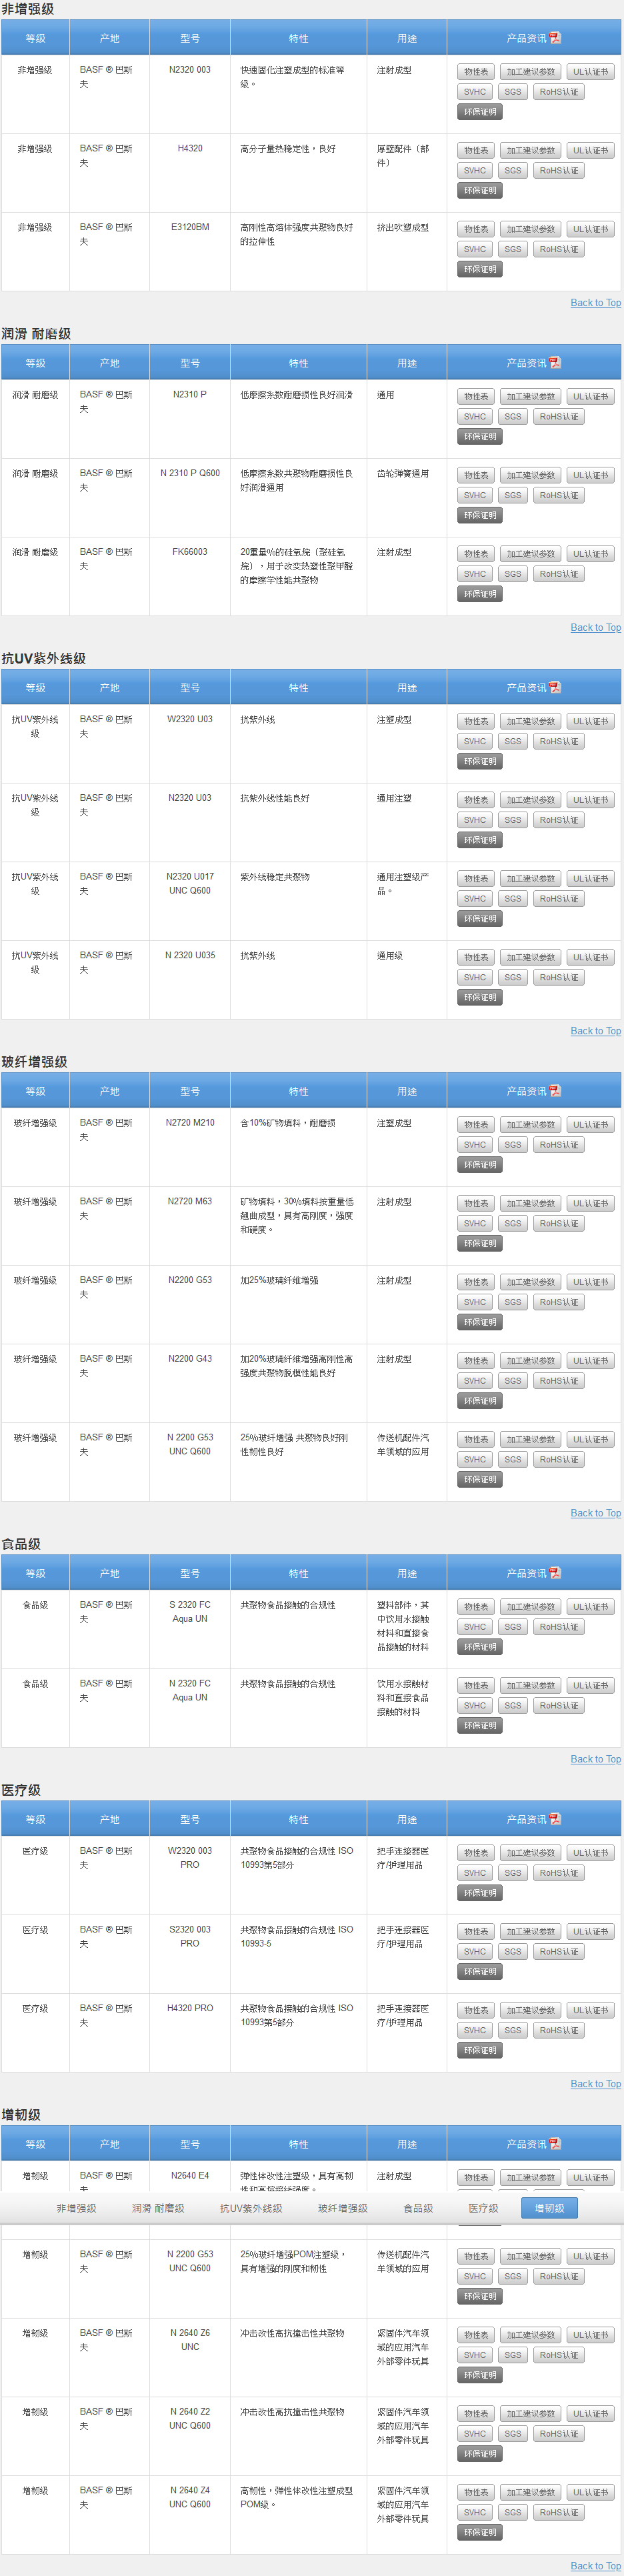
Task: Jump to 非增强级 via floating nav tab
Action: [x=77, y=2208]
